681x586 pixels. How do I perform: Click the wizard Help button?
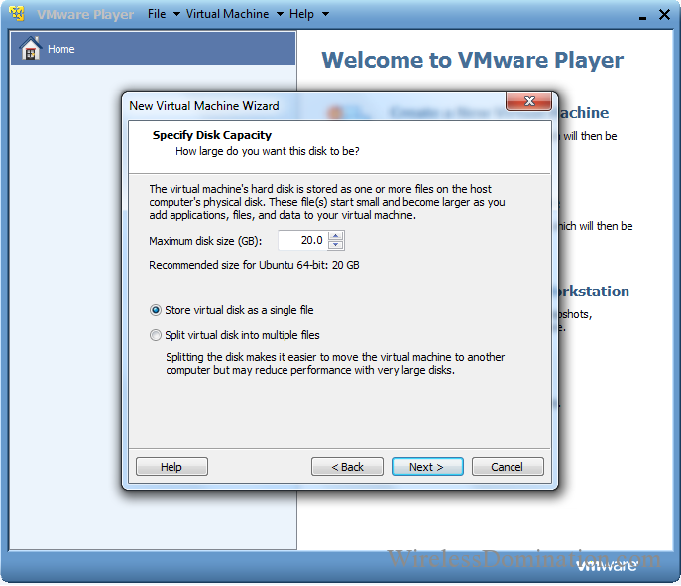(172, 467)
